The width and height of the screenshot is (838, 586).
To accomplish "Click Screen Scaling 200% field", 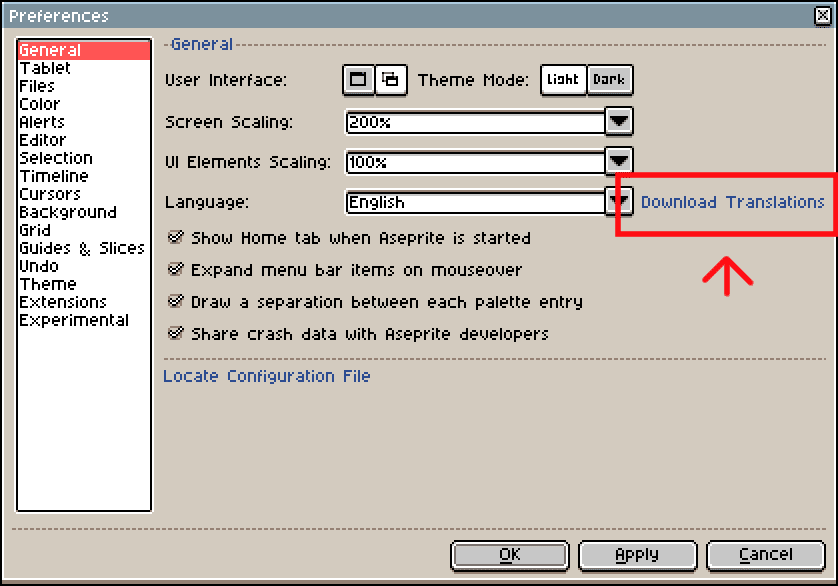I will click(475, 122).
